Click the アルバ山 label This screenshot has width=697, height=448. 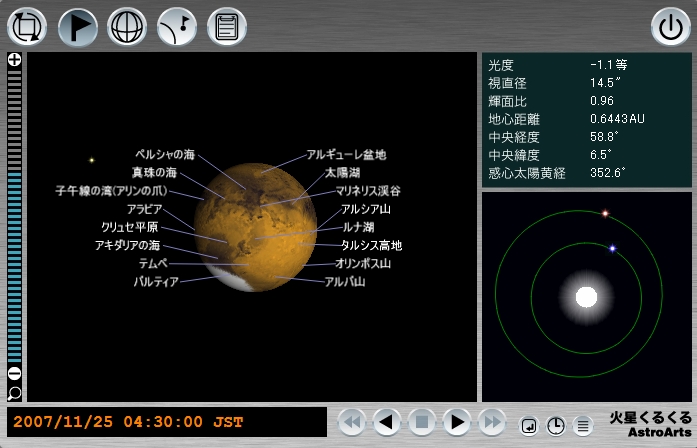(345, 282)
